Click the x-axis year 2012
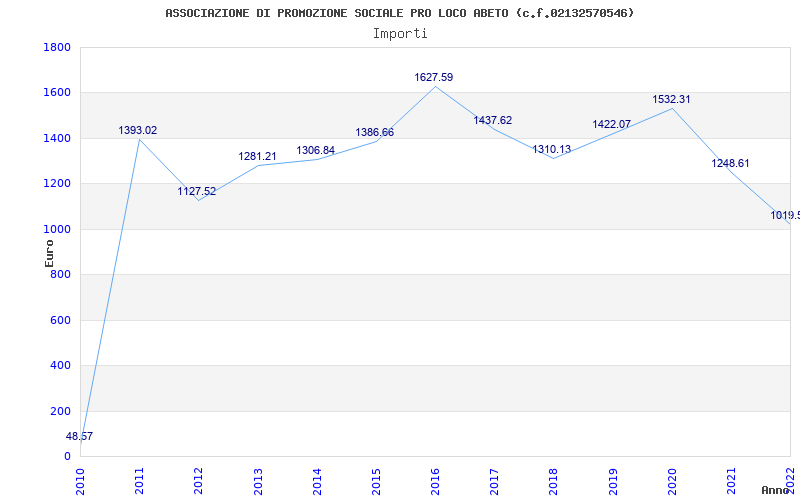 (x=198, y=481)
